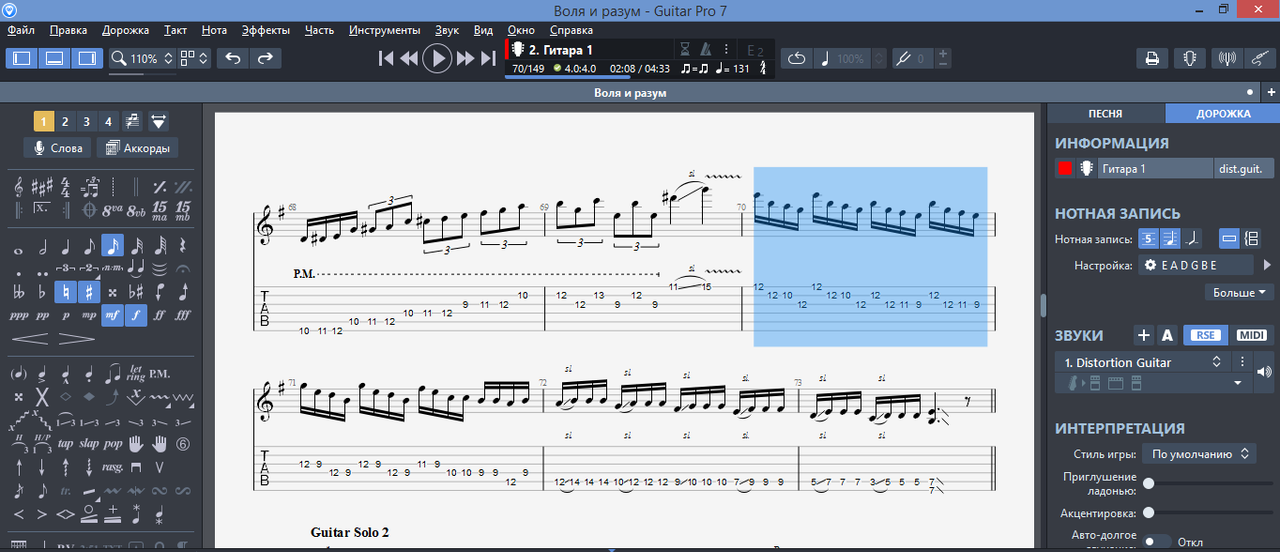Click the Аккорды chords button

137,148
